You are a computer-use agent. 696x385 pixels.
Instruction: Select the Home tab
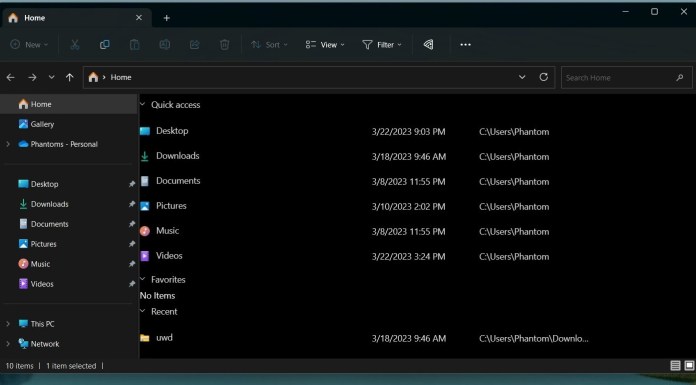[76, 18]
